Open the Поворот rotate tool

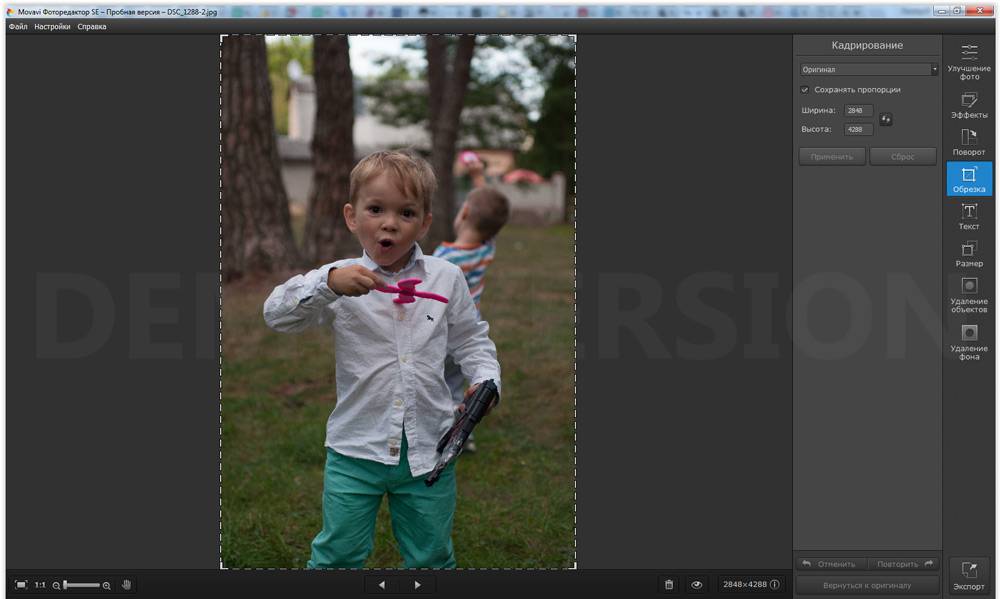[x=969, y=142]
